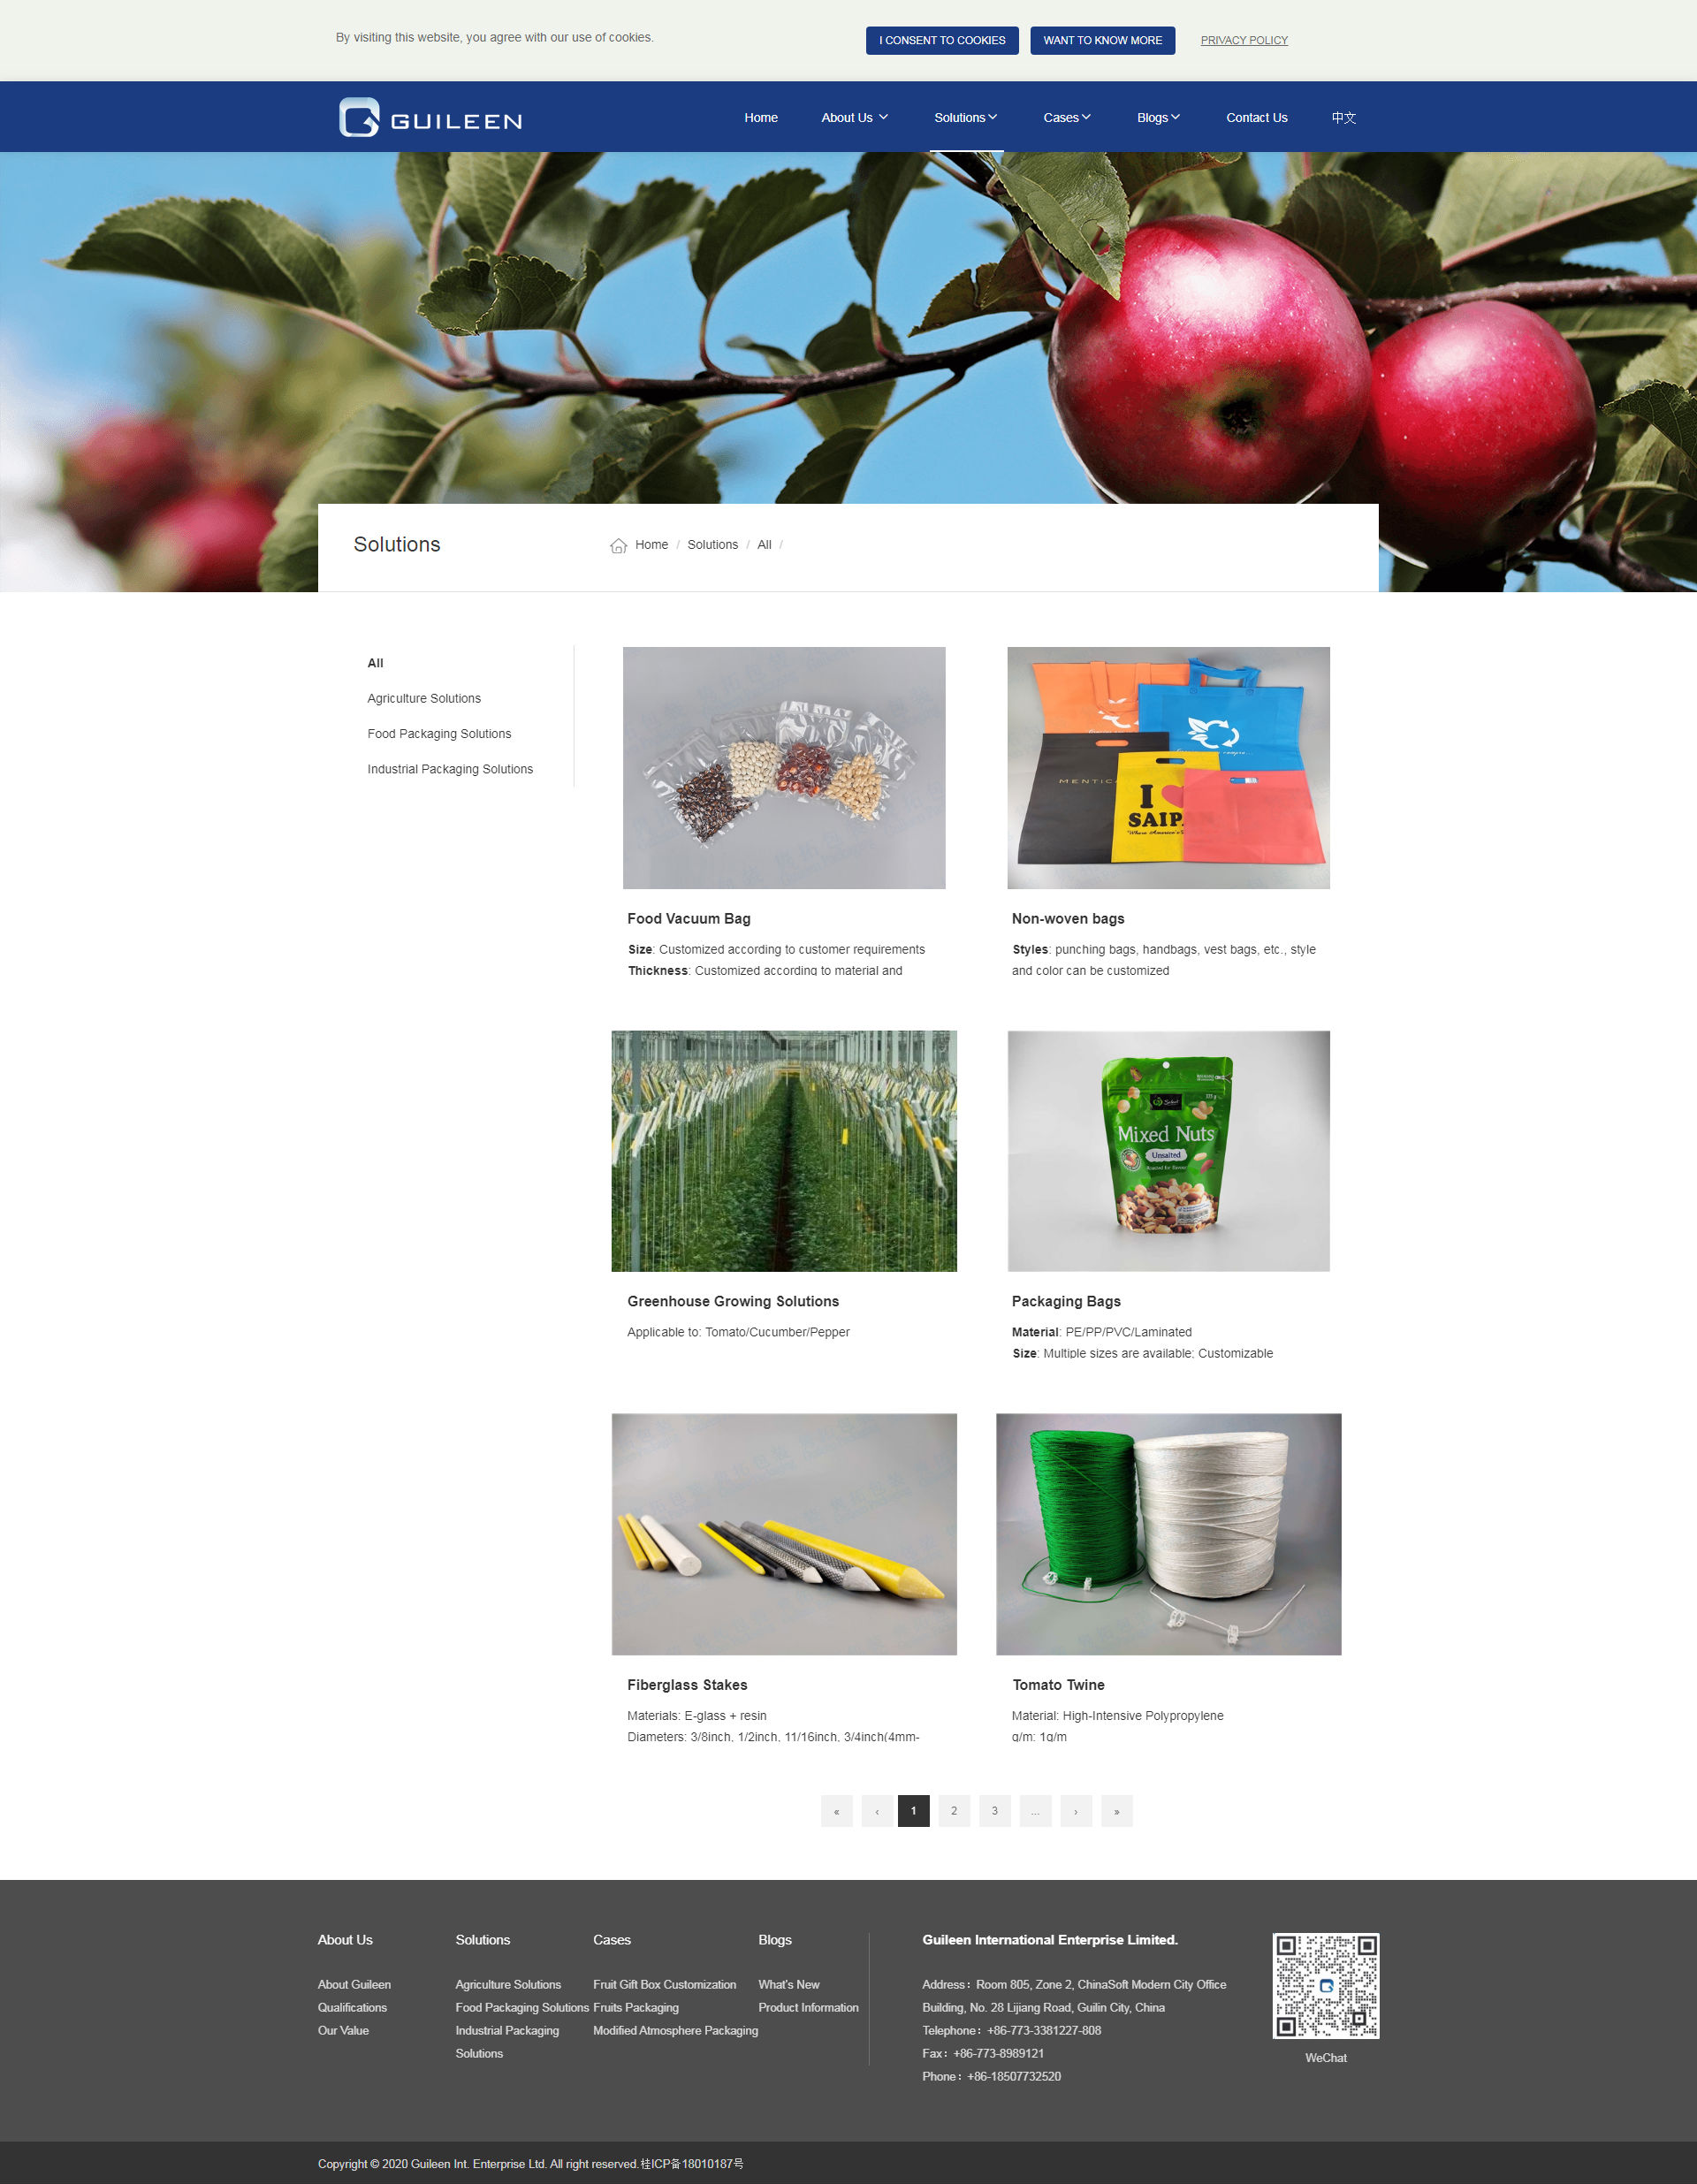Click the WeChat QR code in the footer
The width and height of the screenshot is (1697, 2184).
pos(1325,1986)
